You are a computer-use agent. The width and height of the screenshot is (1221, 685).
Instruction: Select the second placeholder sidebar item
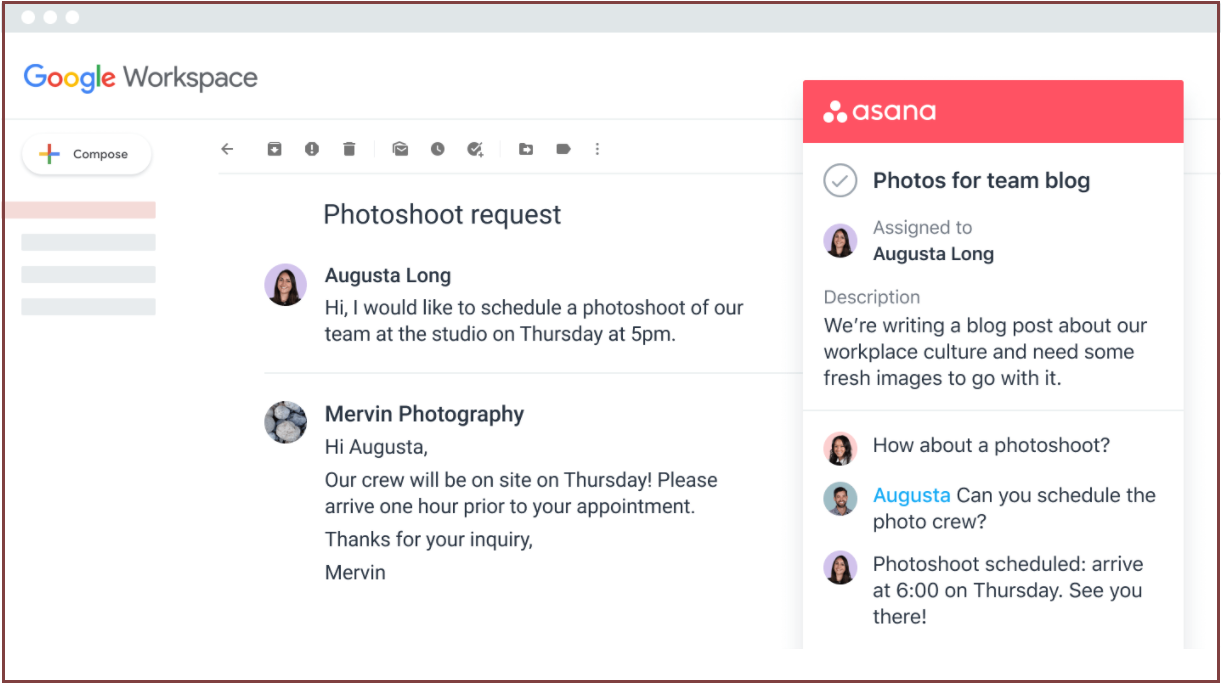pos(88,242)
